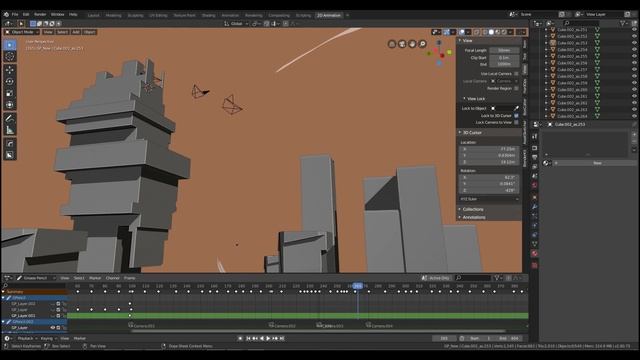Open the Object Mode dropdown
This screenshot has width=640, height=360.
click(x=22, y=32)
